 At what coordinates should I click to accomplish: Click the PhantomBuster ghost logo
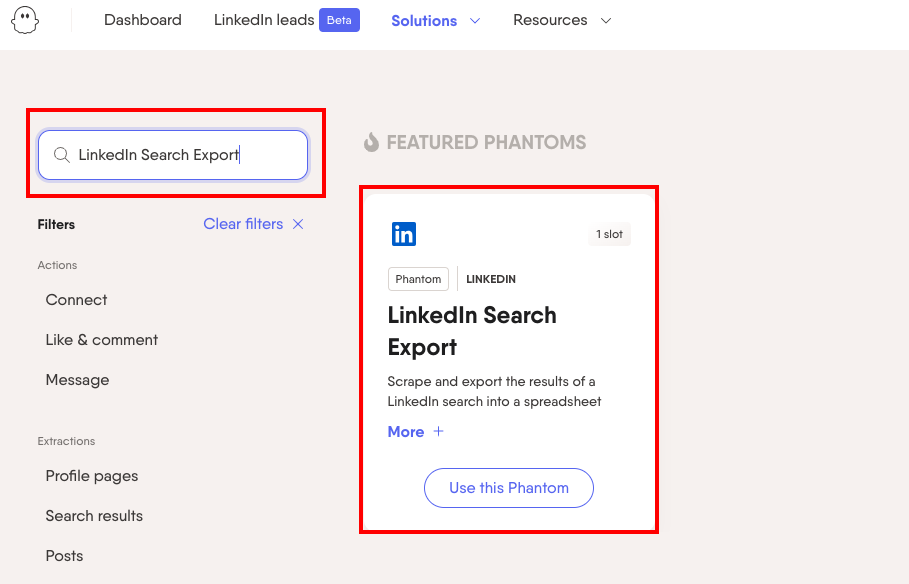click(25, 21)
